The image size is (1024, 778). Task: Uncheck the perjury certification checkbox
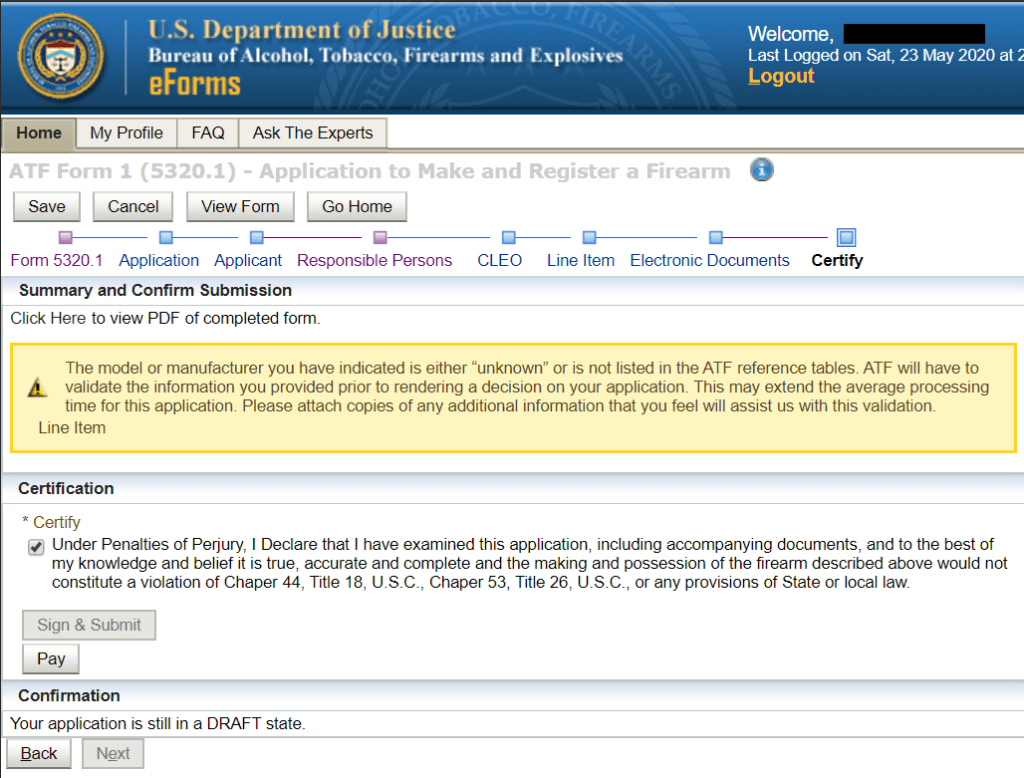tap(36, 547)
